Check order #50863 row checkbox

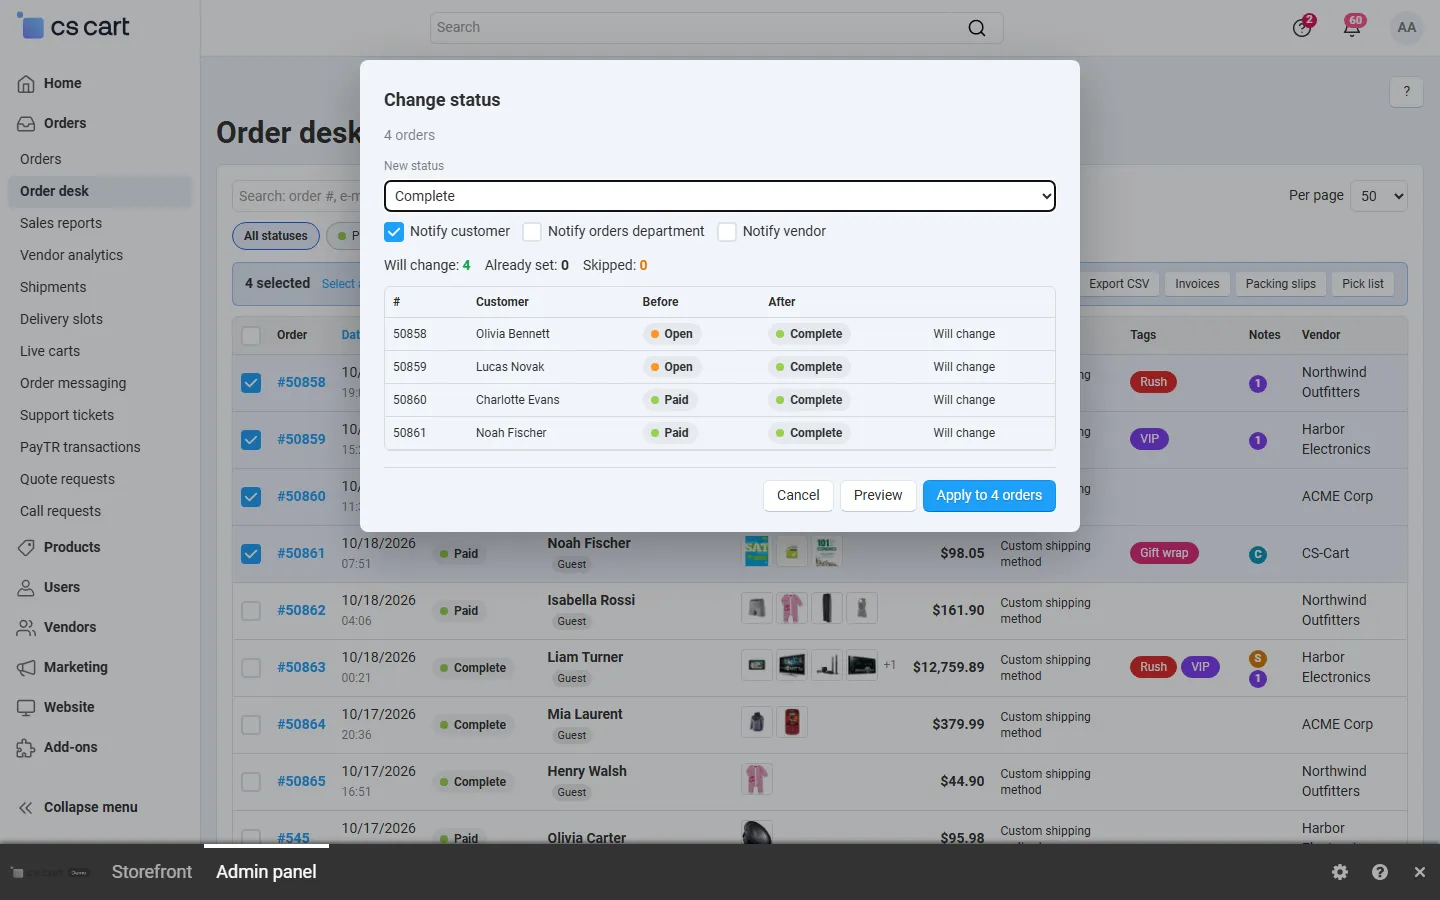tap(251, 668)
